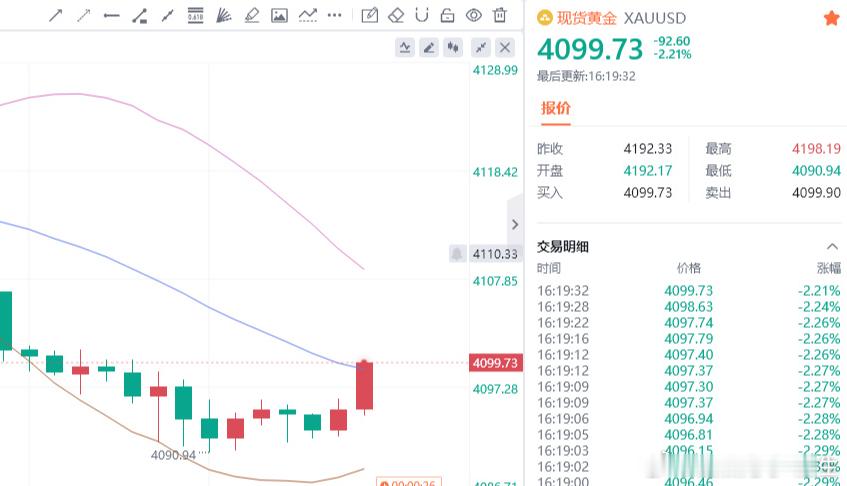Insert an image onto the chart
Viewport: 847px width, 486px height.
[x=279, y=15]
